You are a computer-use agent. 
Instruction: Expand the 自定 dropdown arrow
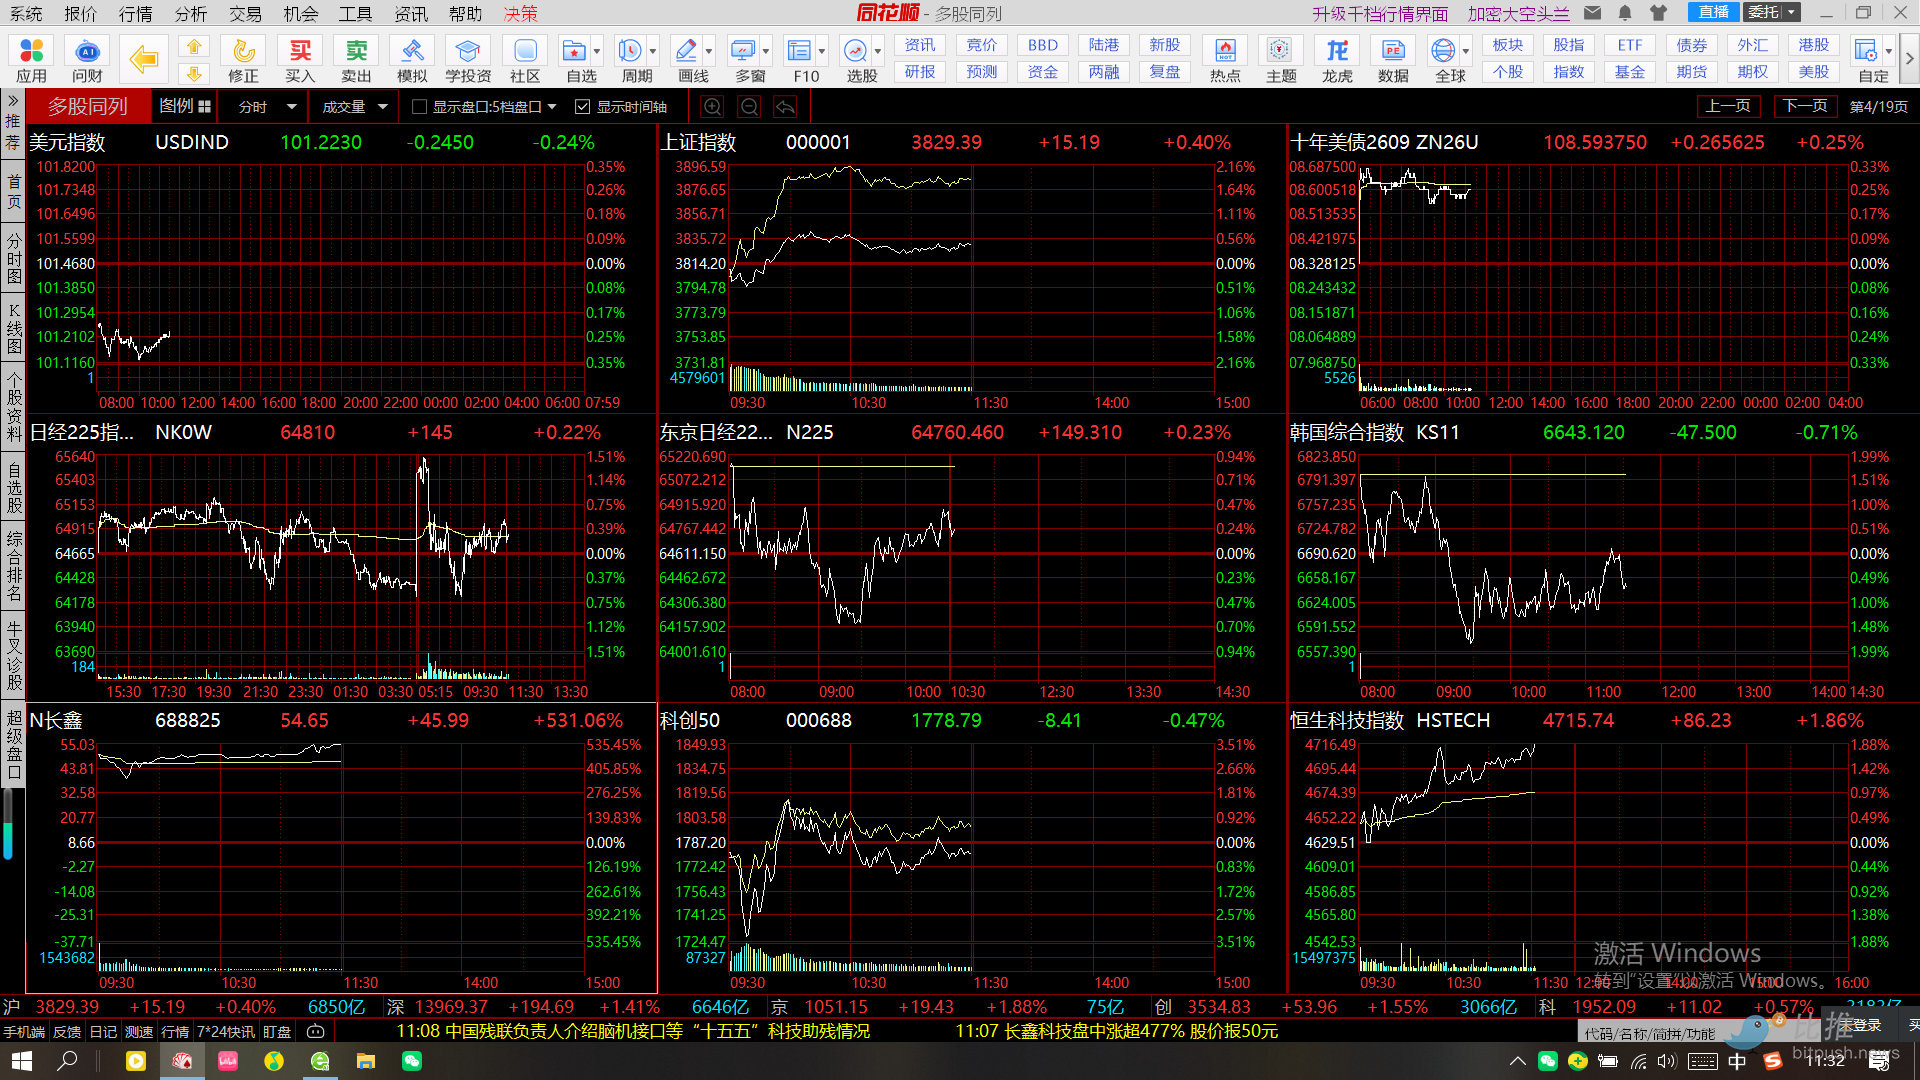(x=1889, y=51)
